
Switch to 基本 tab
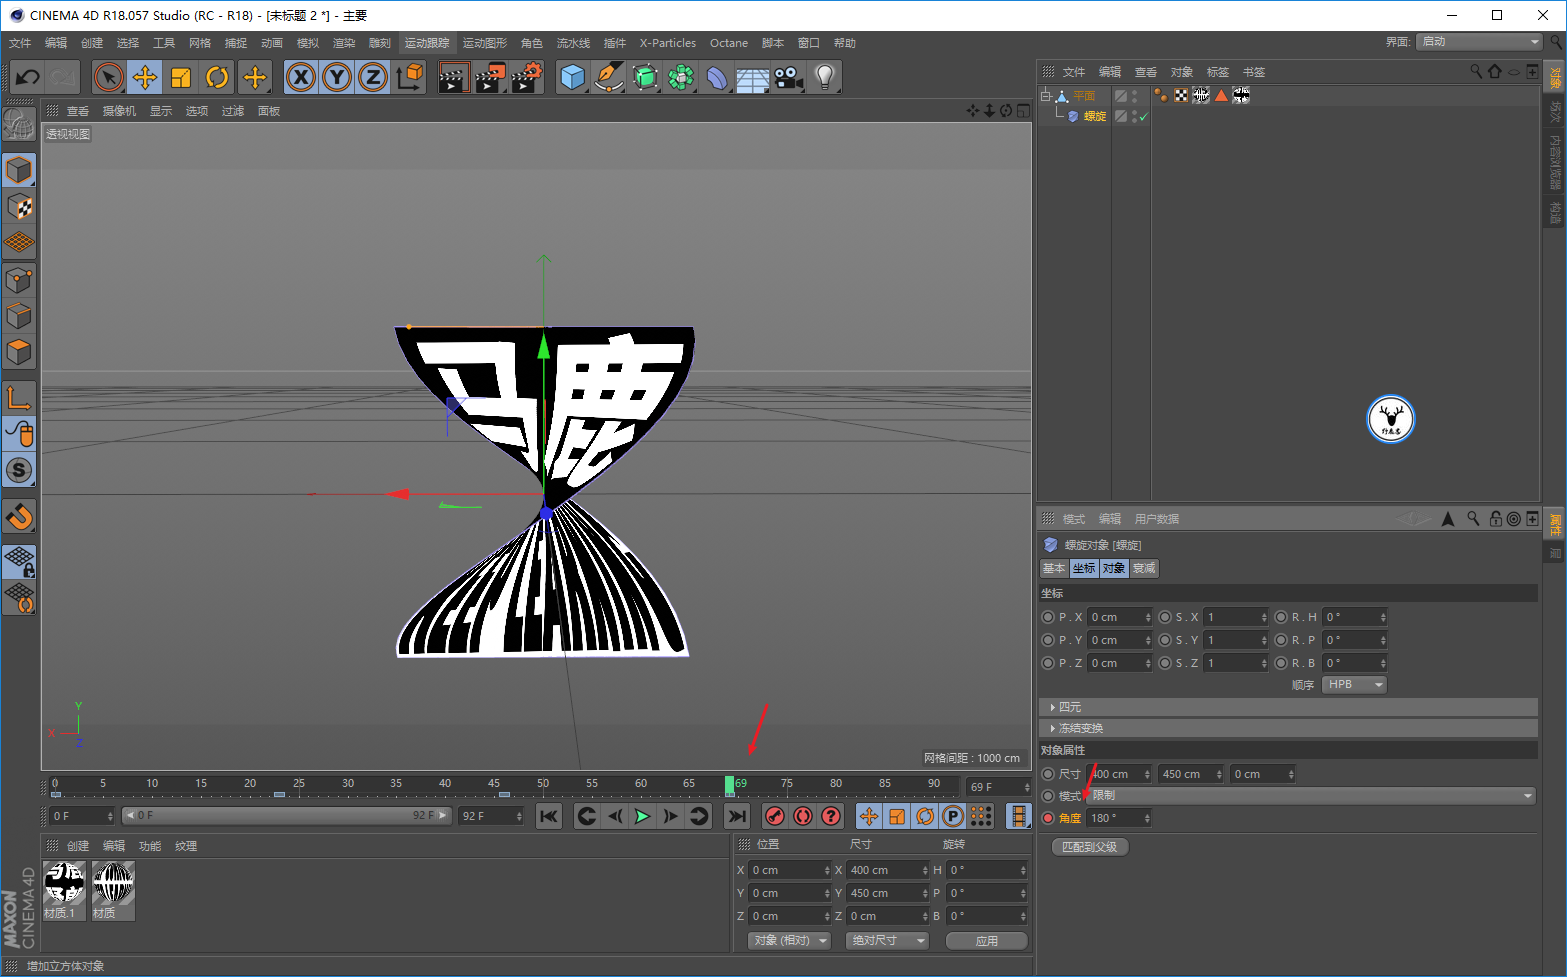pos(1054,568)
